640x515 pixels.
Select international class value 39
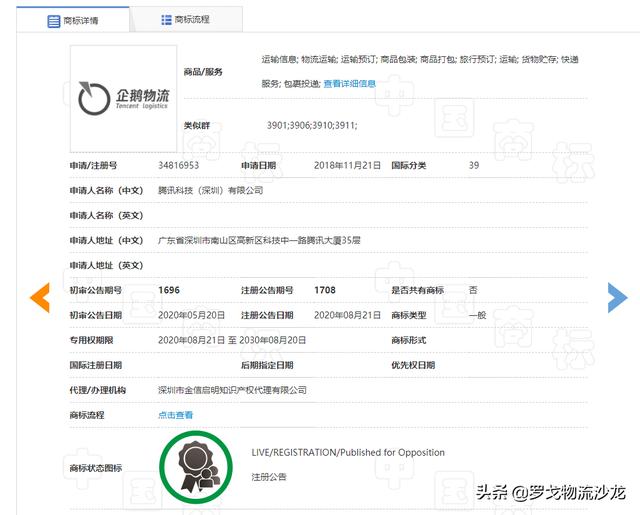click(474, 165)
